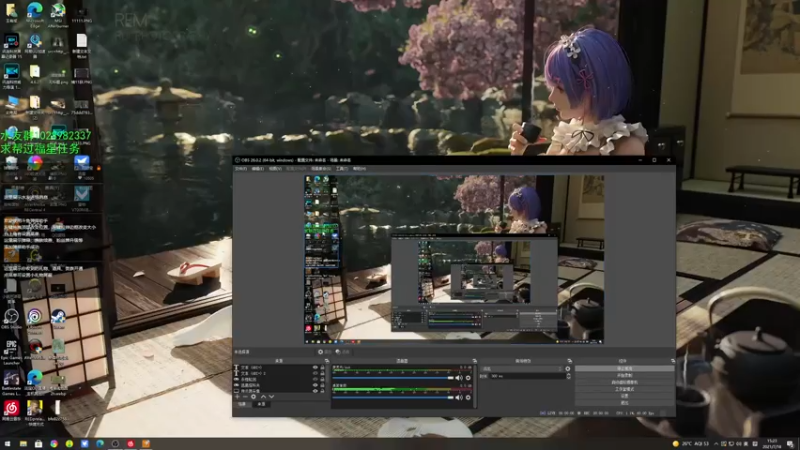This screenshot has width=800, height=450.
Task: Open the Windows Start menu
Action: coord(7,444)
